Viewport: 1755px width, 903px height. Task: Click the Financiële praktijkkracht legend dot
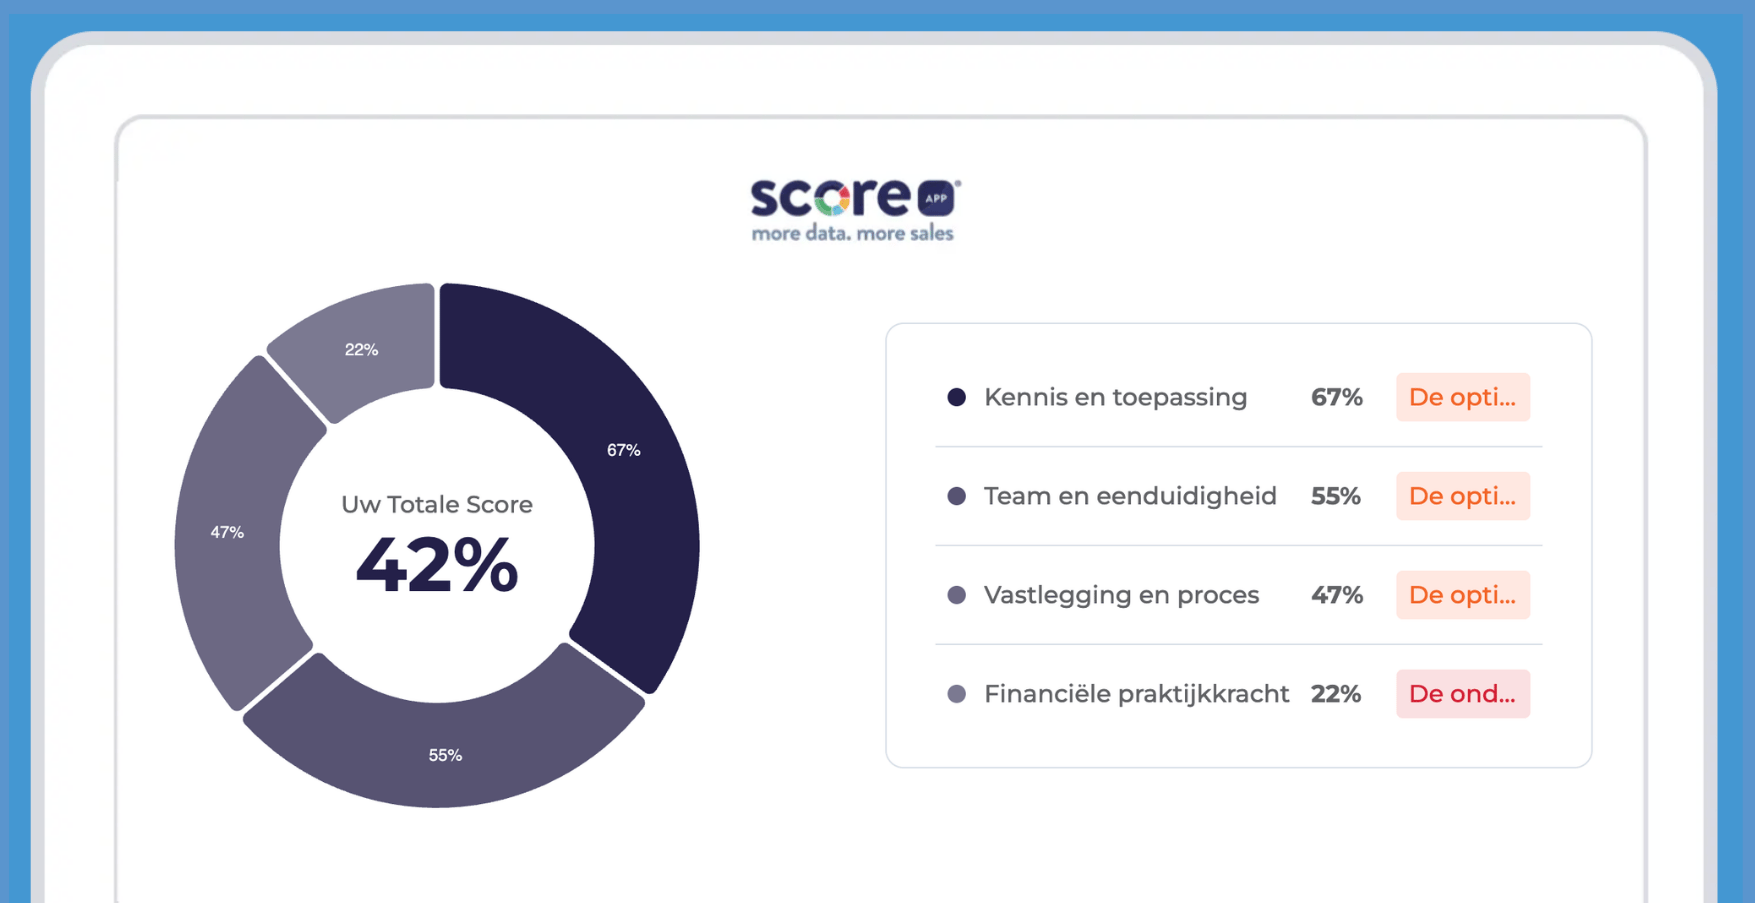[957, 694]
